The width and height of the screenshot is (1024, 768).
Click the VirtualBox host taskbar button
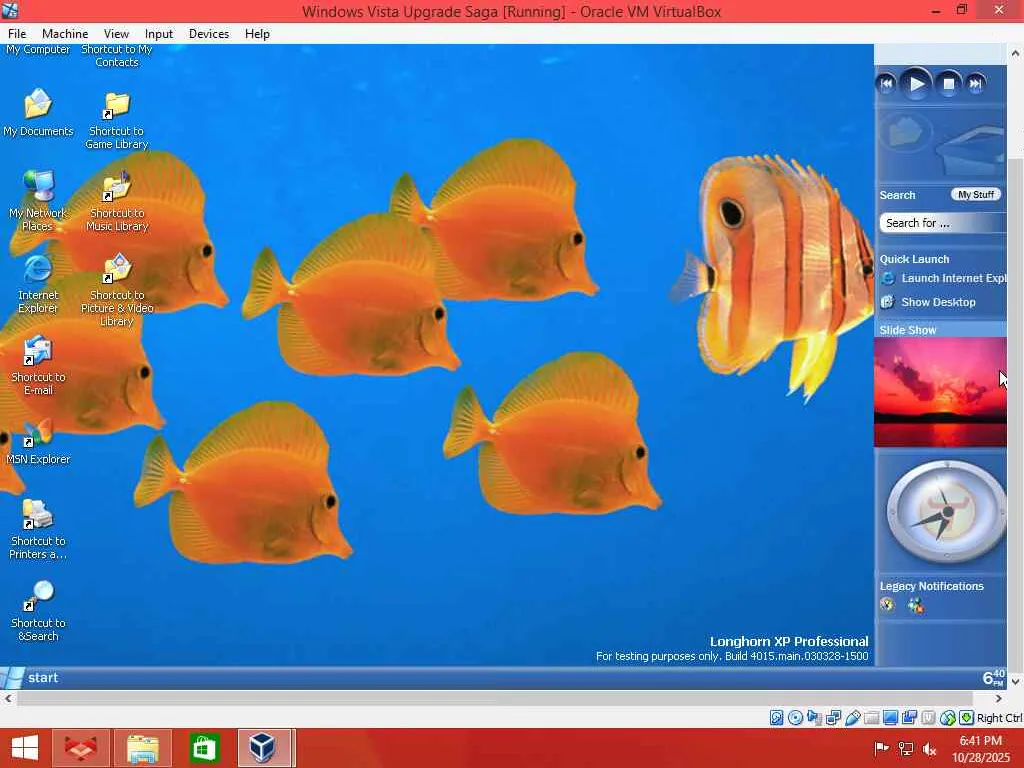(x=264, y=748)
